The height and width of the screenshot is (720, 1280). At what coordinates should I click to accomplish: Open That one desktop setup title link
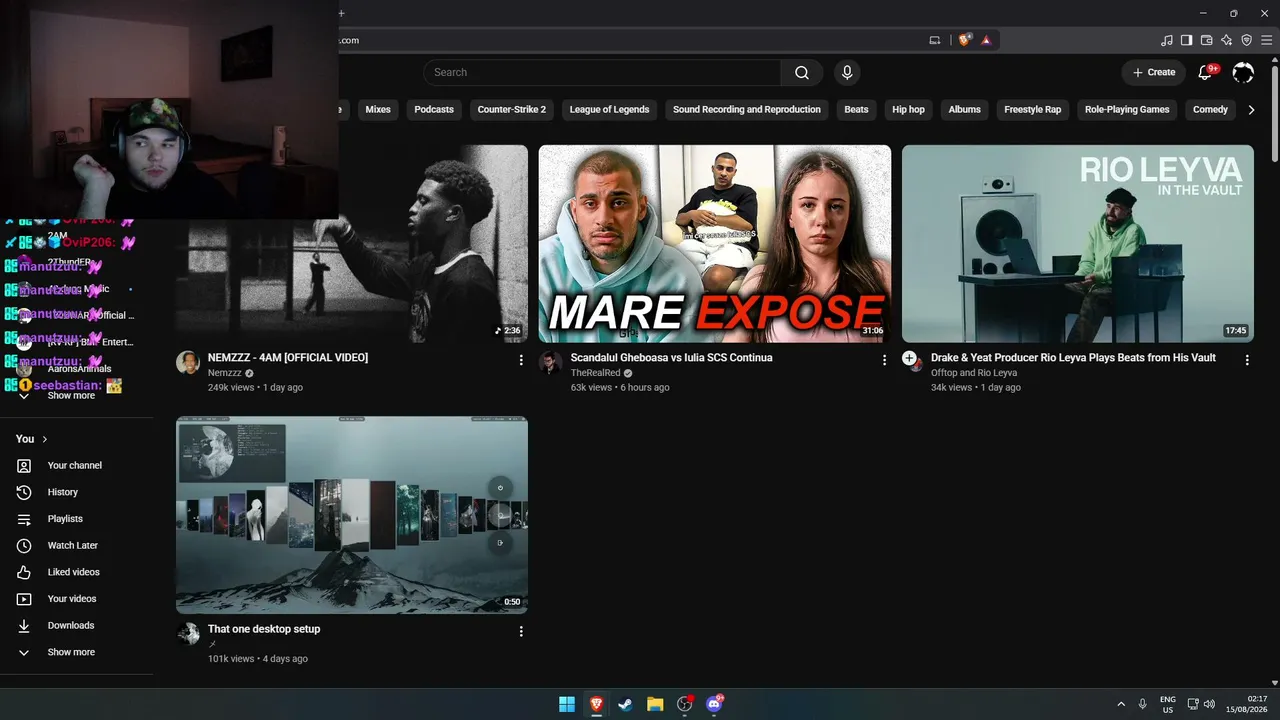point(264,630)
